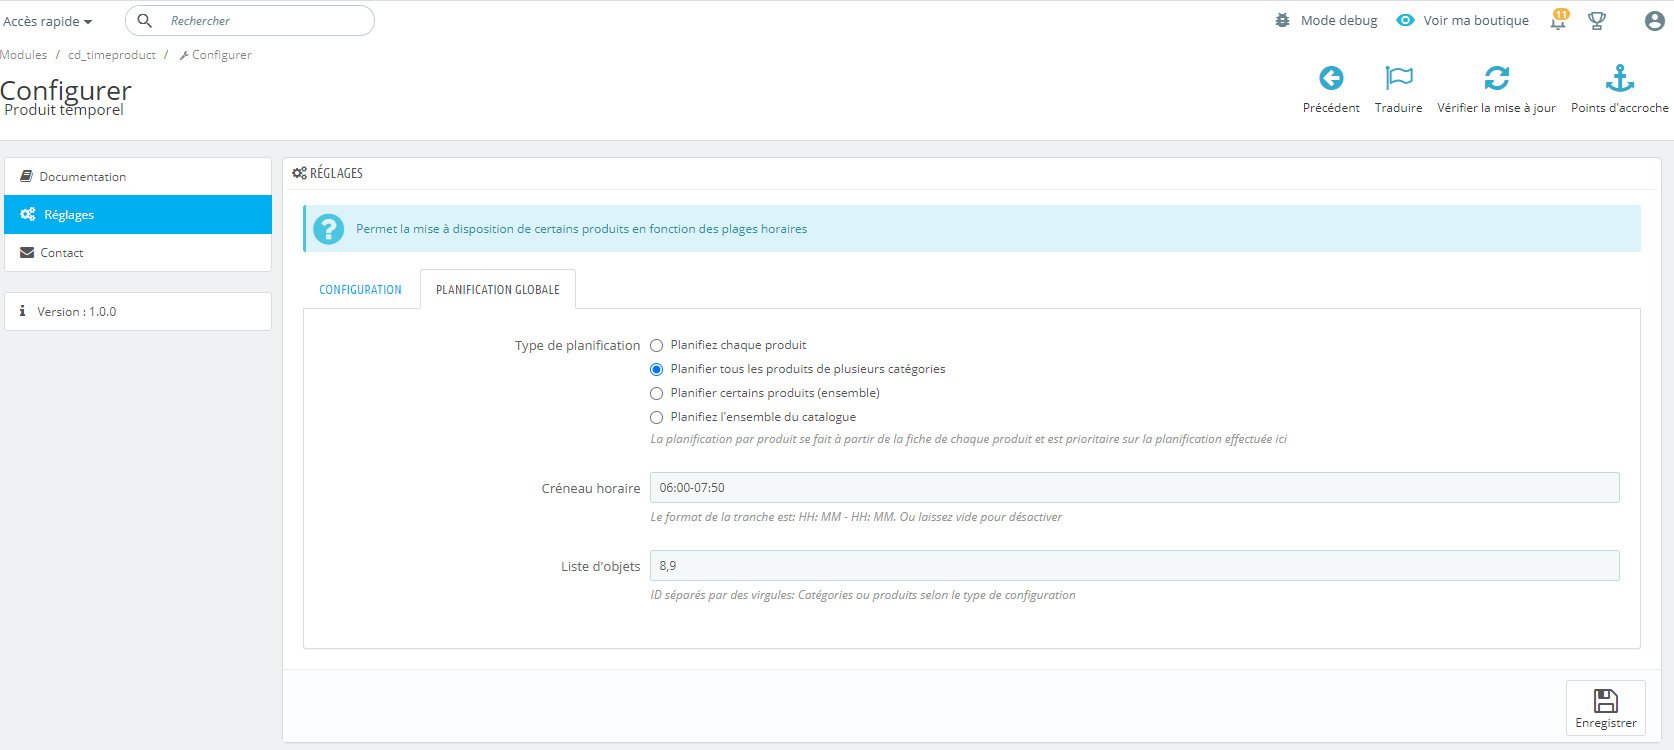Image resolution: width=1674 pixels, height=750 pixels.
Task: Click the Points d'accroche anchor icon
Action: [1619, 78]
